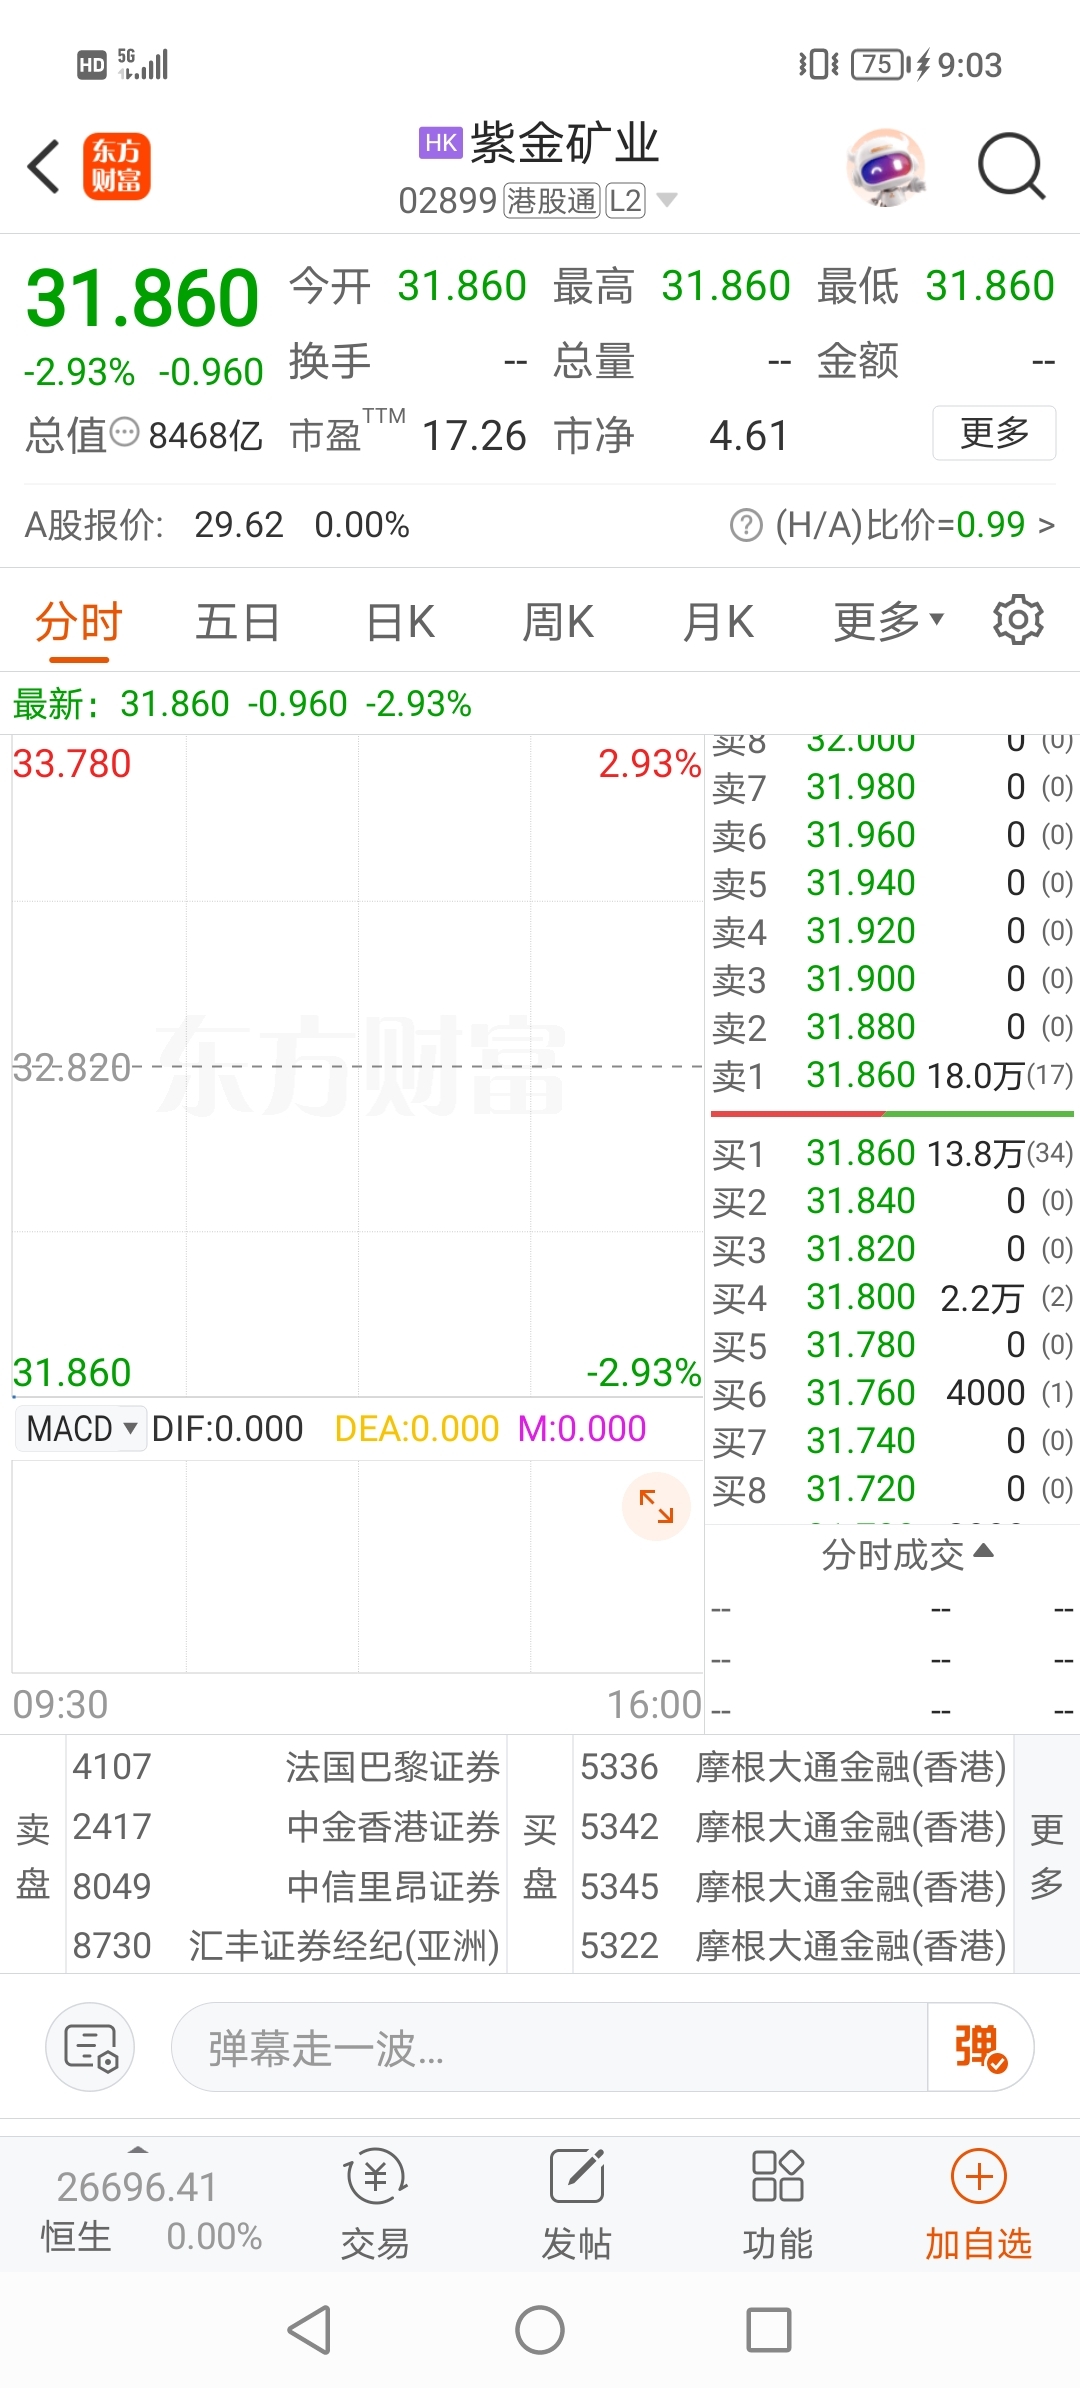Screen dimensions: 1080x2388
Task: Open the 更多 chart period dropdown
Action: tap(888, 621)
